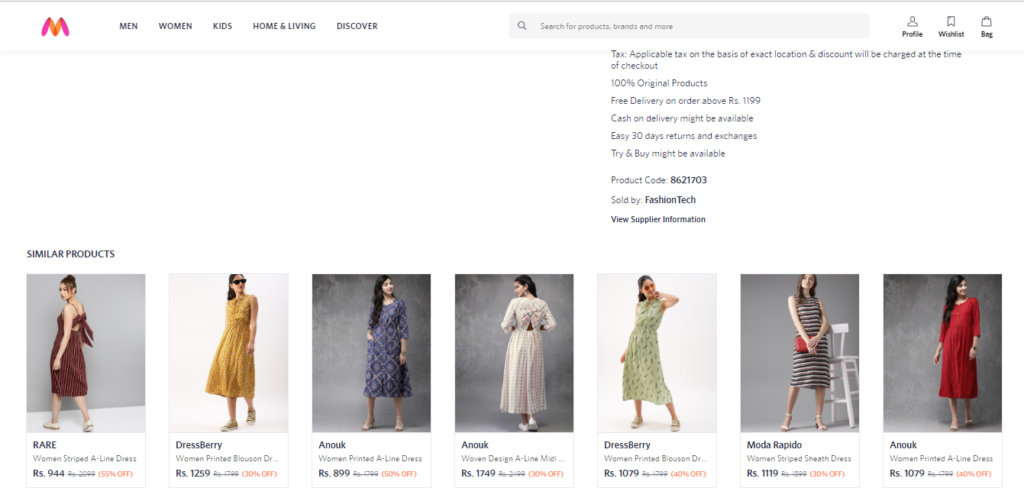
Task: Click the RARE brand name
Action: [x=44, y=445]
